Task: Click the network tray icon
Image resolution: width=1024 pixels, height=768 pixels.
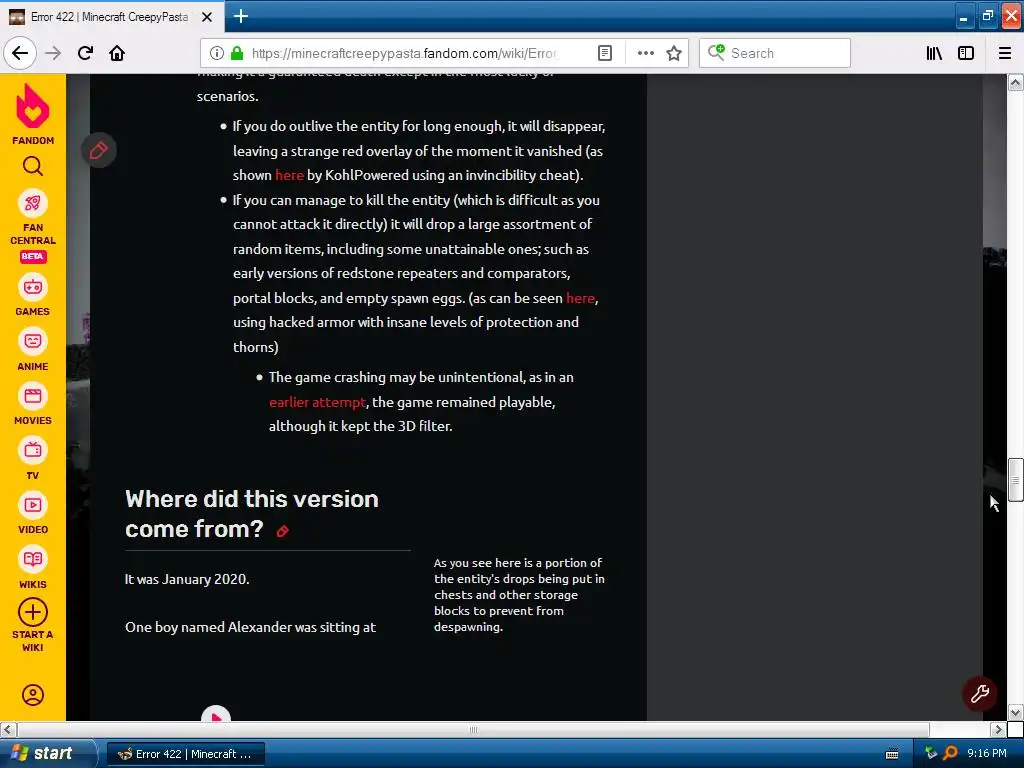Action: click(x=931, y=754)
